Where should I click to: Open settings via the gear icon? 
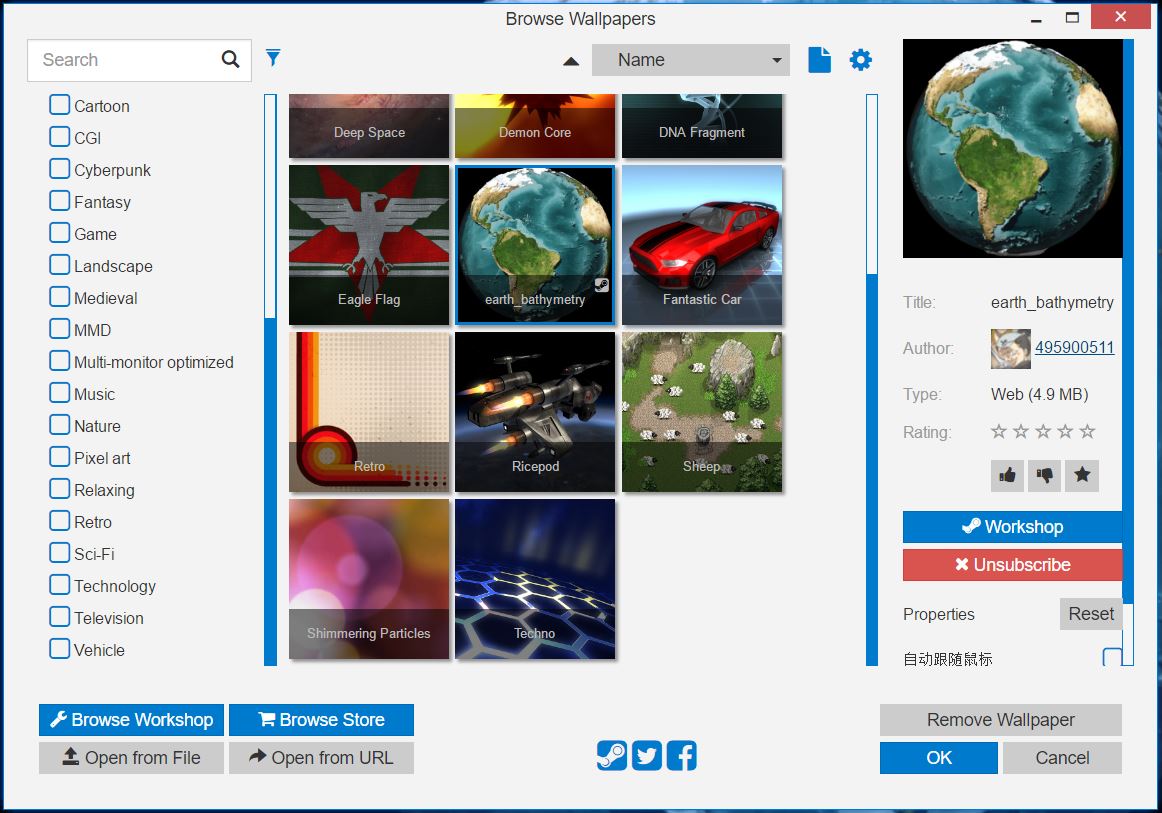click(x=860, y=60)
